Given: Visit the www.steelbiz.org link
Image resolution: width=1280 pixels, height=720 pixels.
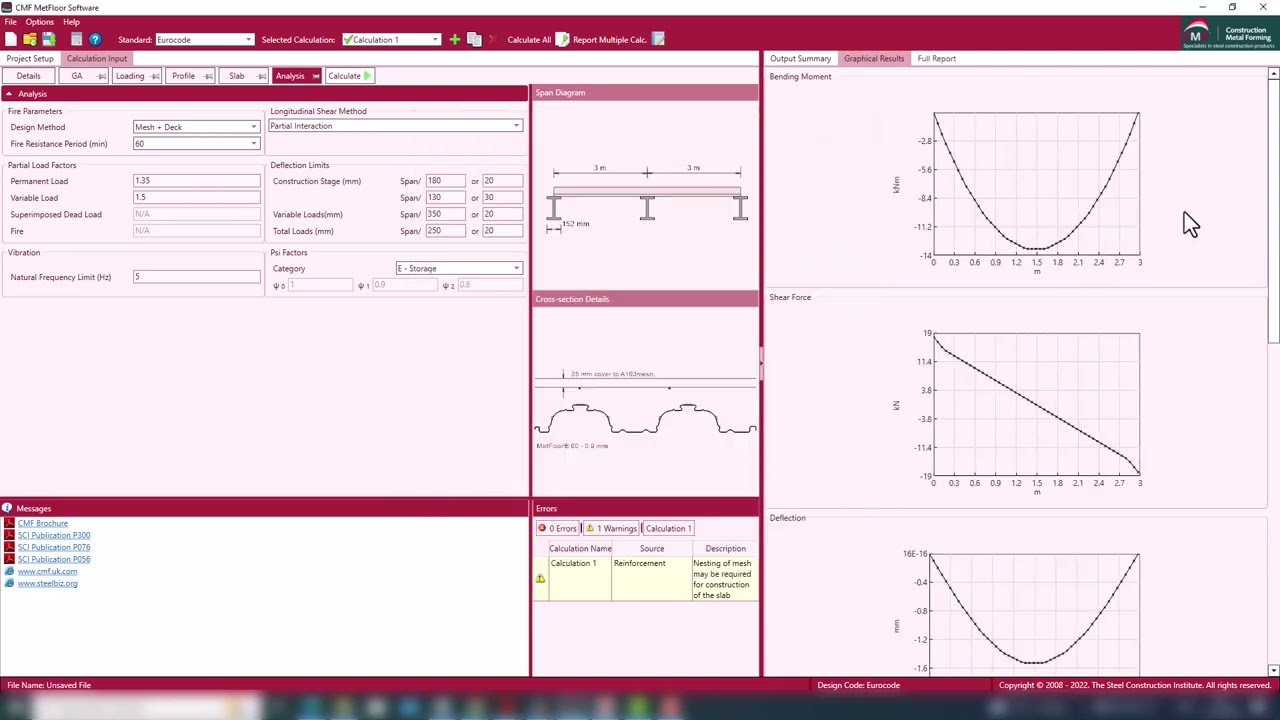Looking at the screenshot, I should (x=47, y=583).
